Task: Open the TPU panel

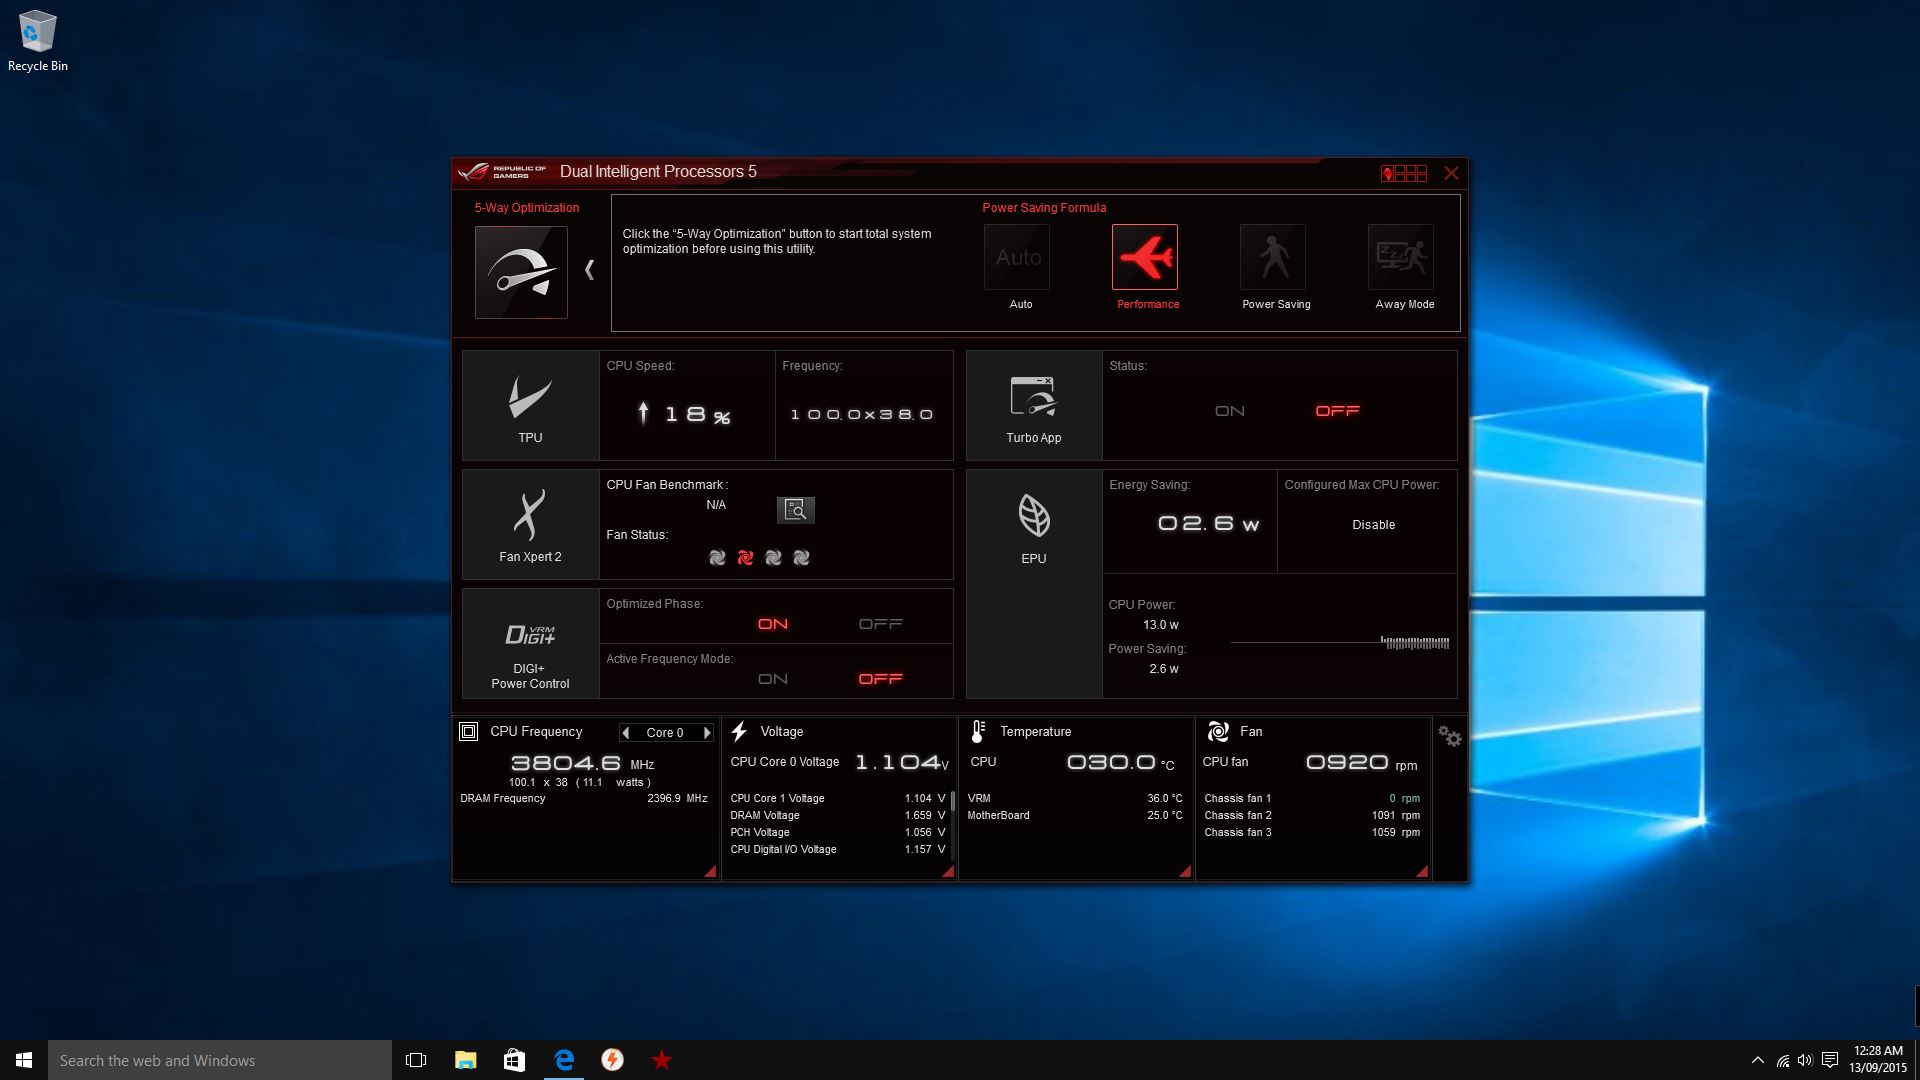Action: coord(531,405)
